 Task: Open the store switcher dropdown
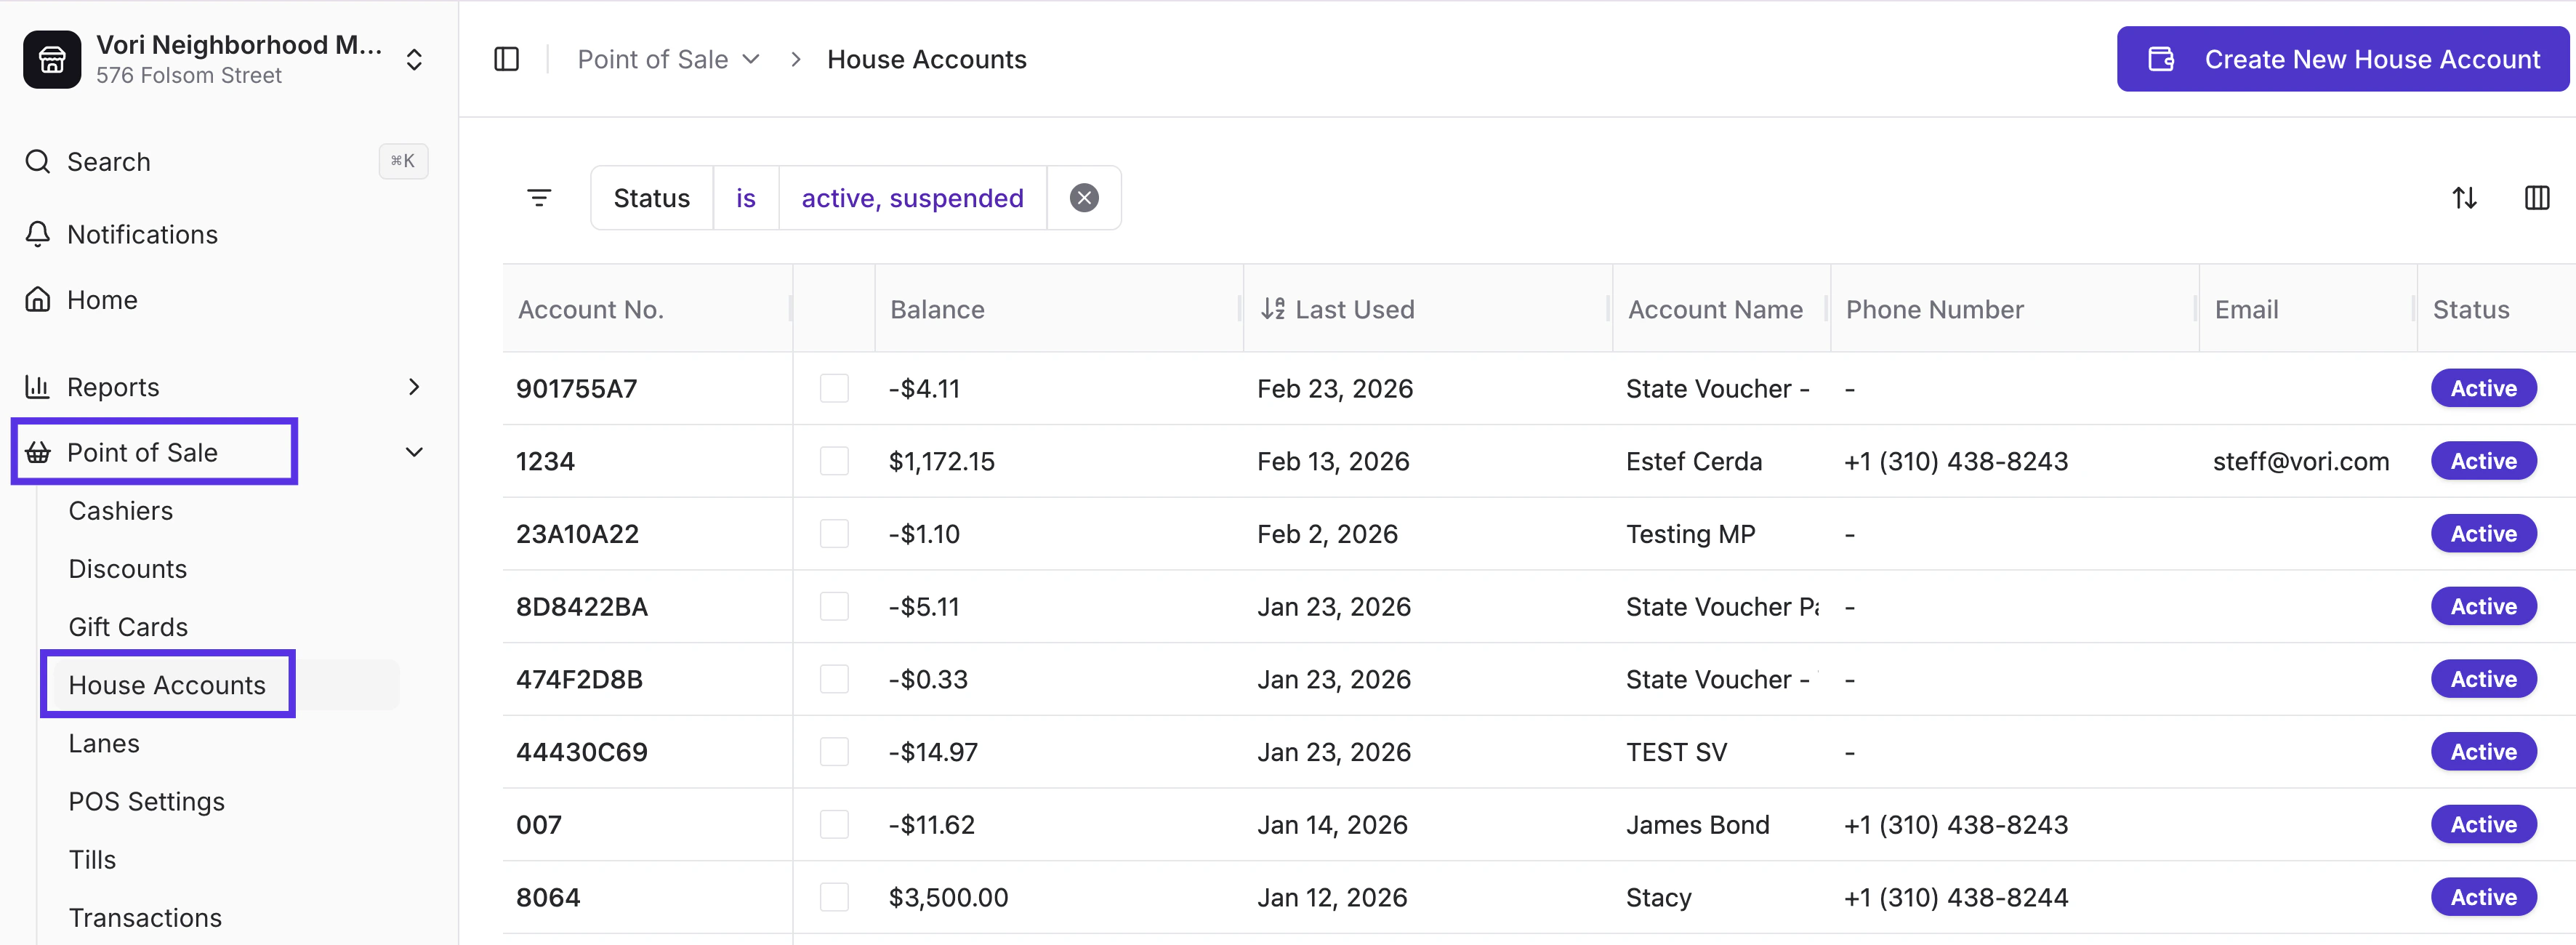414,60
